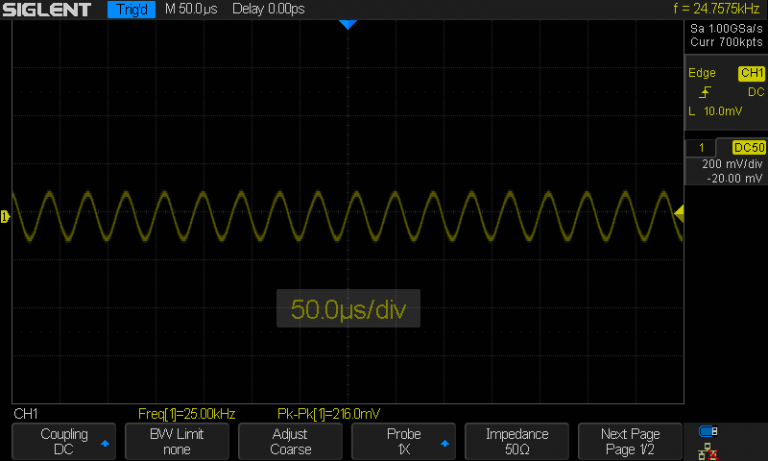768x461 pixels.
Task: Click the yellow trigger level arrow on right edge
Action: pos(679,213)
